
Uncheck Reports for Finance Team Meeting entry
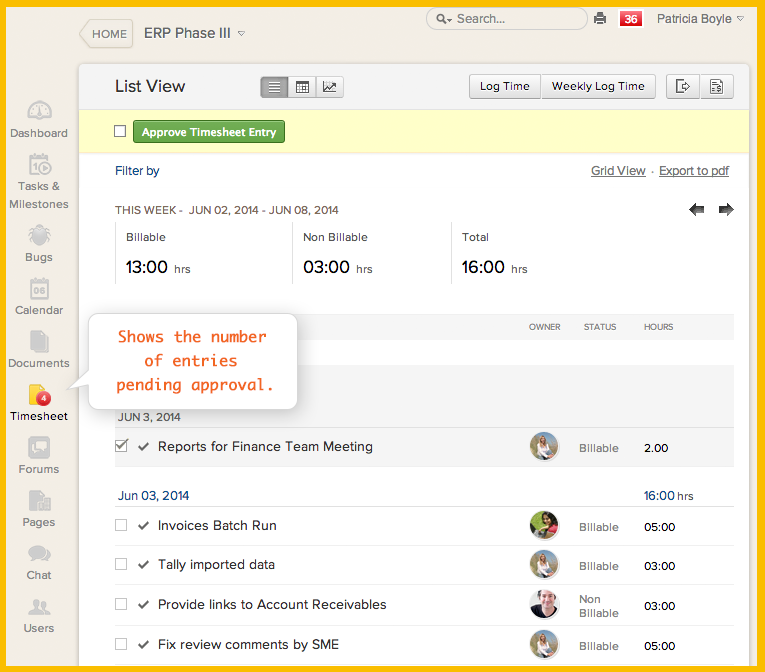[x=121, y=446]
